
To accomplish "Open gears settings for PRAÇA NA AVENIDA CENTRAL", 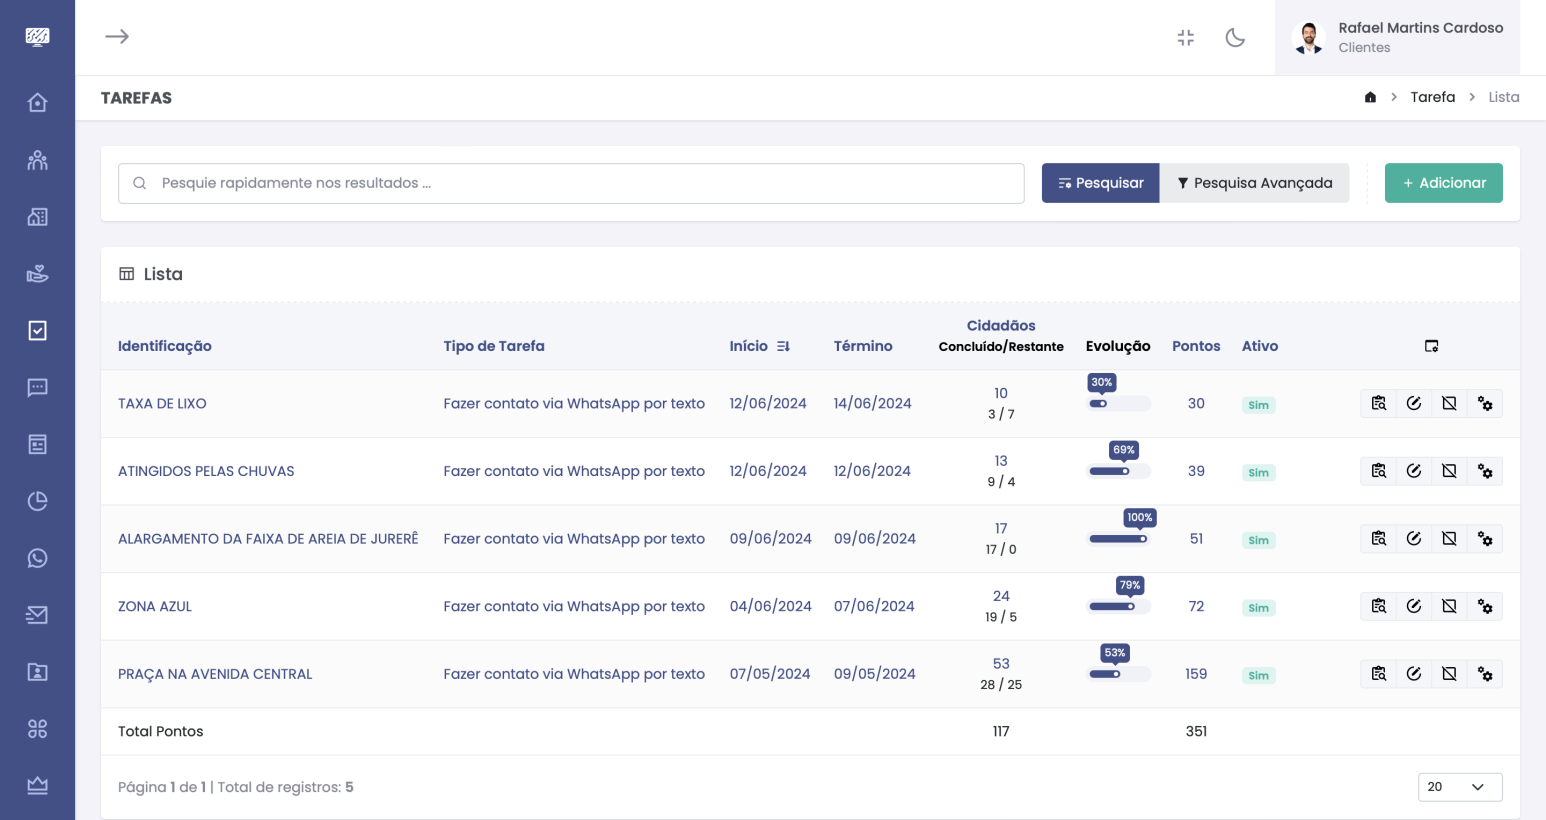I will click(1485, 674).
